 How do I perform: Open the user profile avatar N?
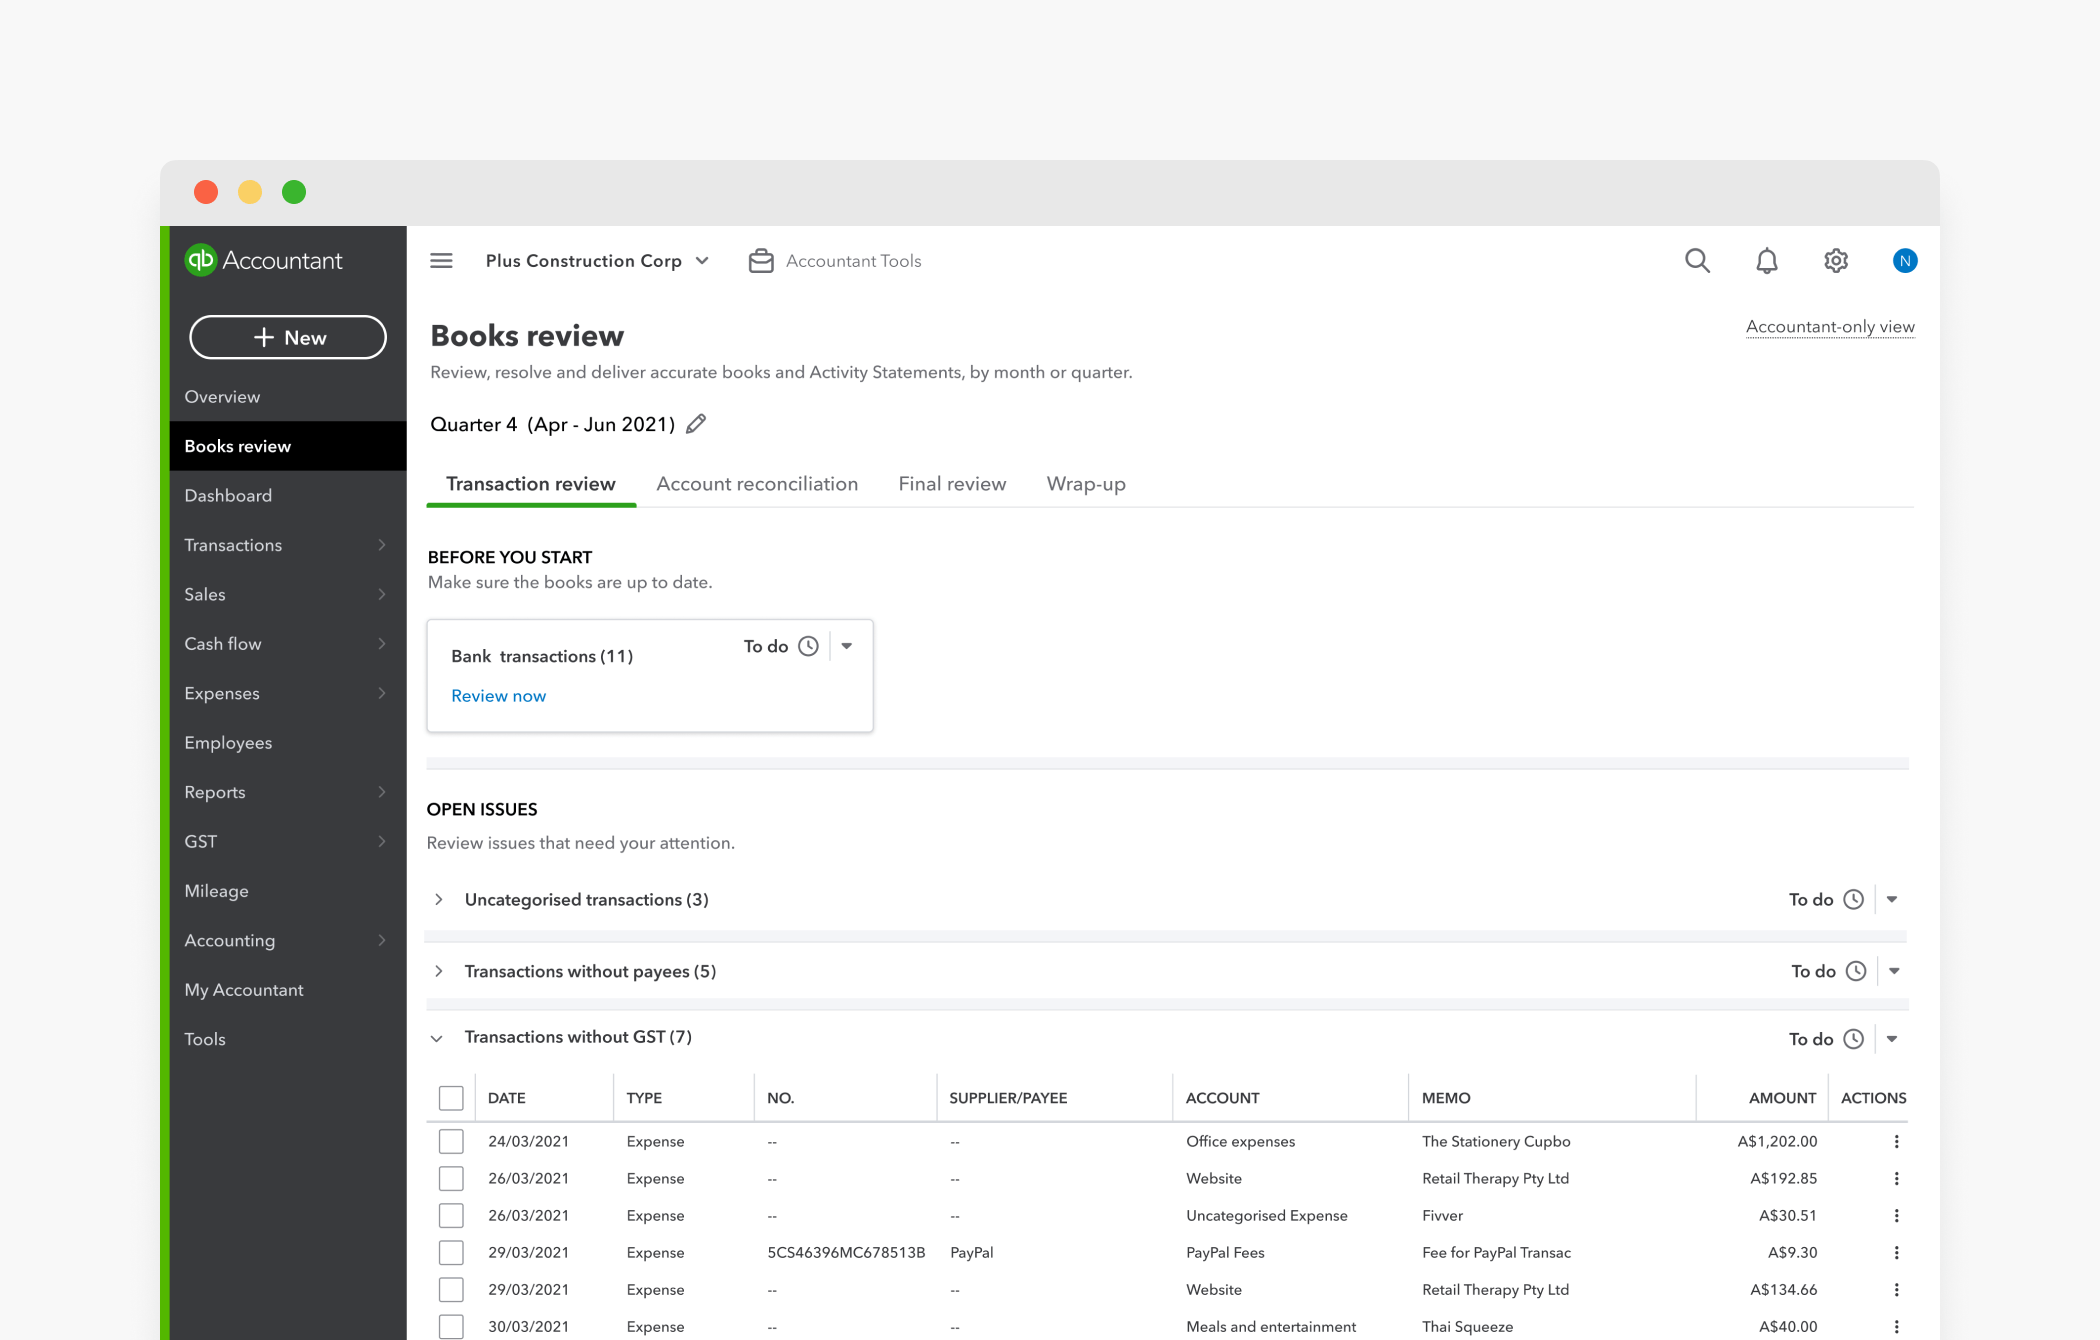pyautogui.click(x=1904, y=261)
